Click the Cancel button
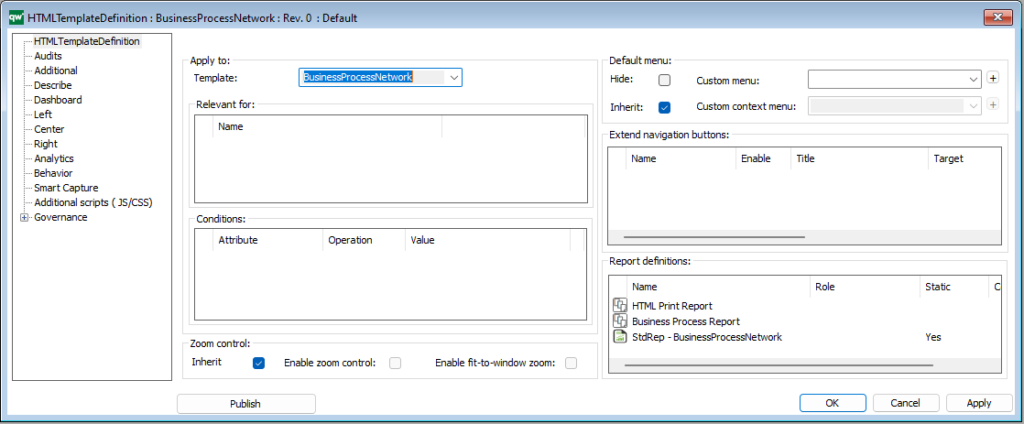The height and width of the screenshot is (424, 1024). point(910,403)
